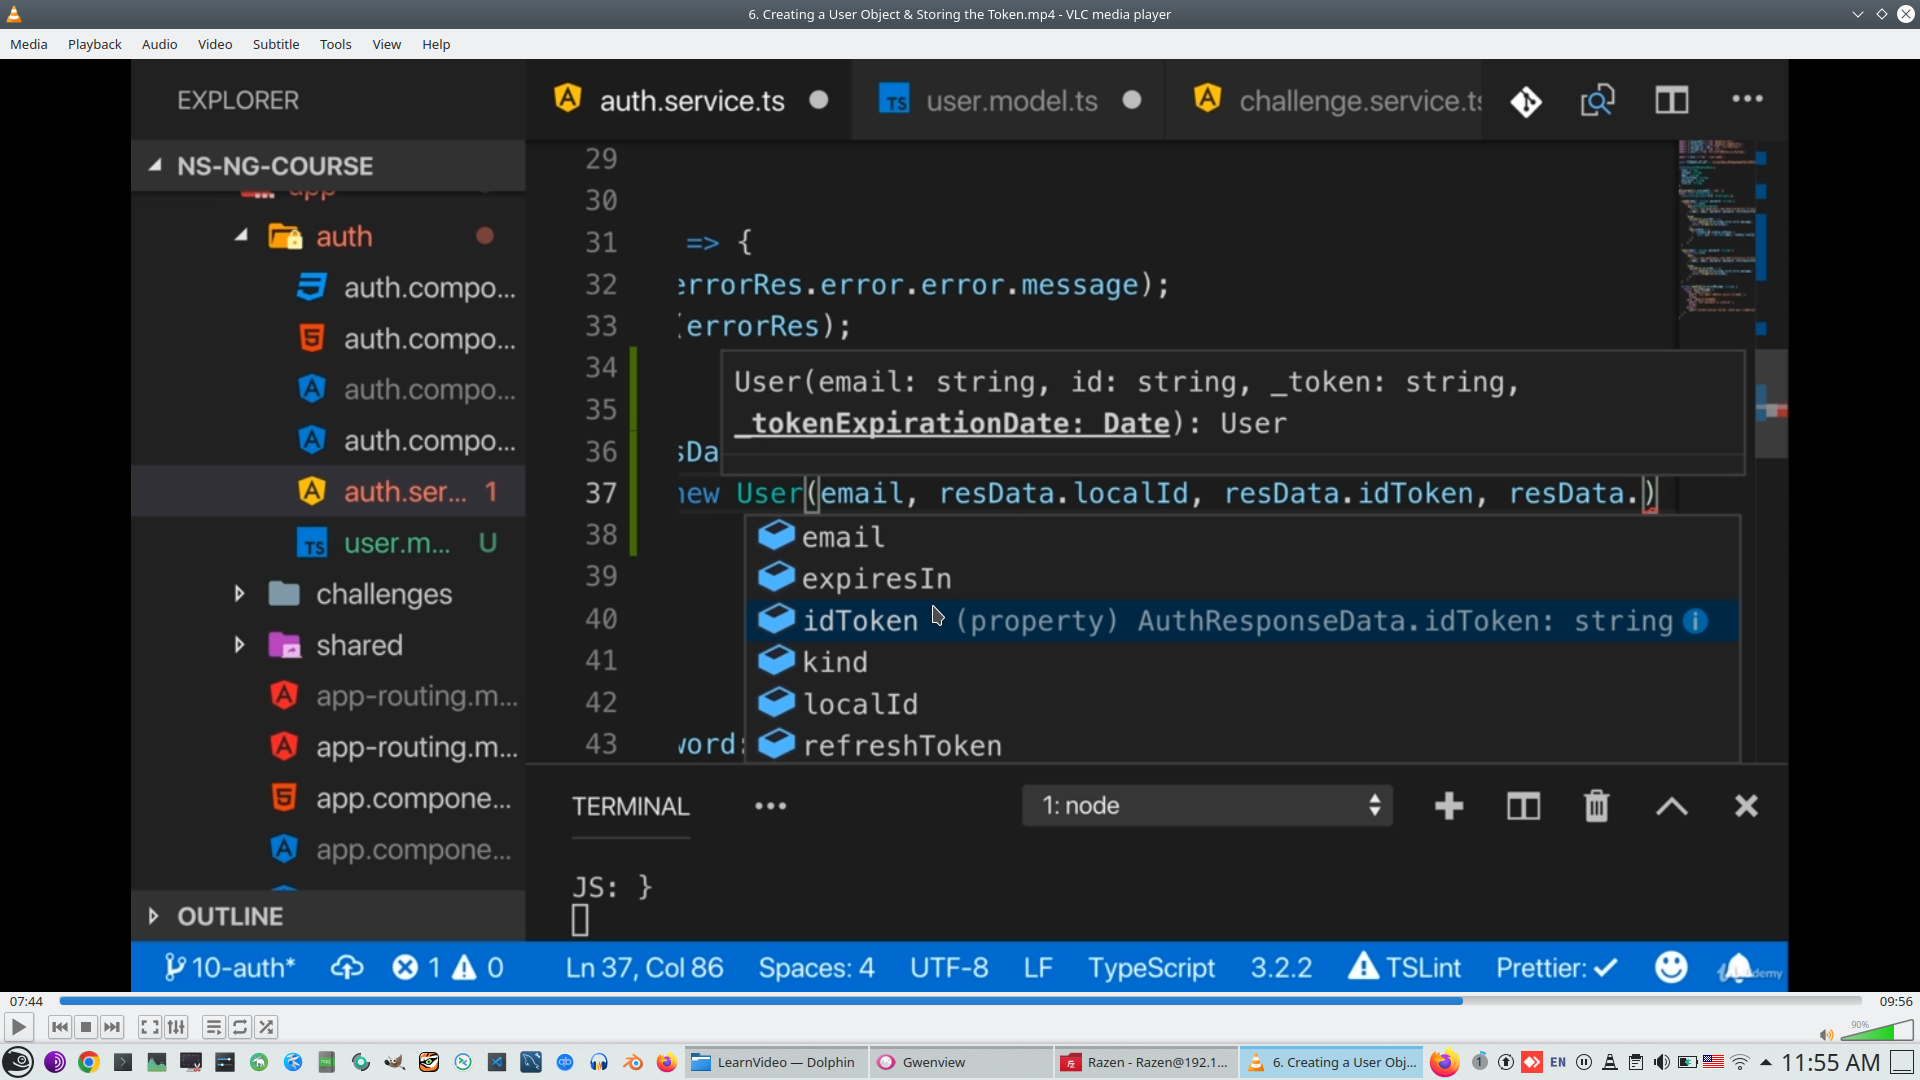This screenshot has height=1080, width=1920.
Task: Open the Subtitle menu dropdown
Action: [275, 44]
